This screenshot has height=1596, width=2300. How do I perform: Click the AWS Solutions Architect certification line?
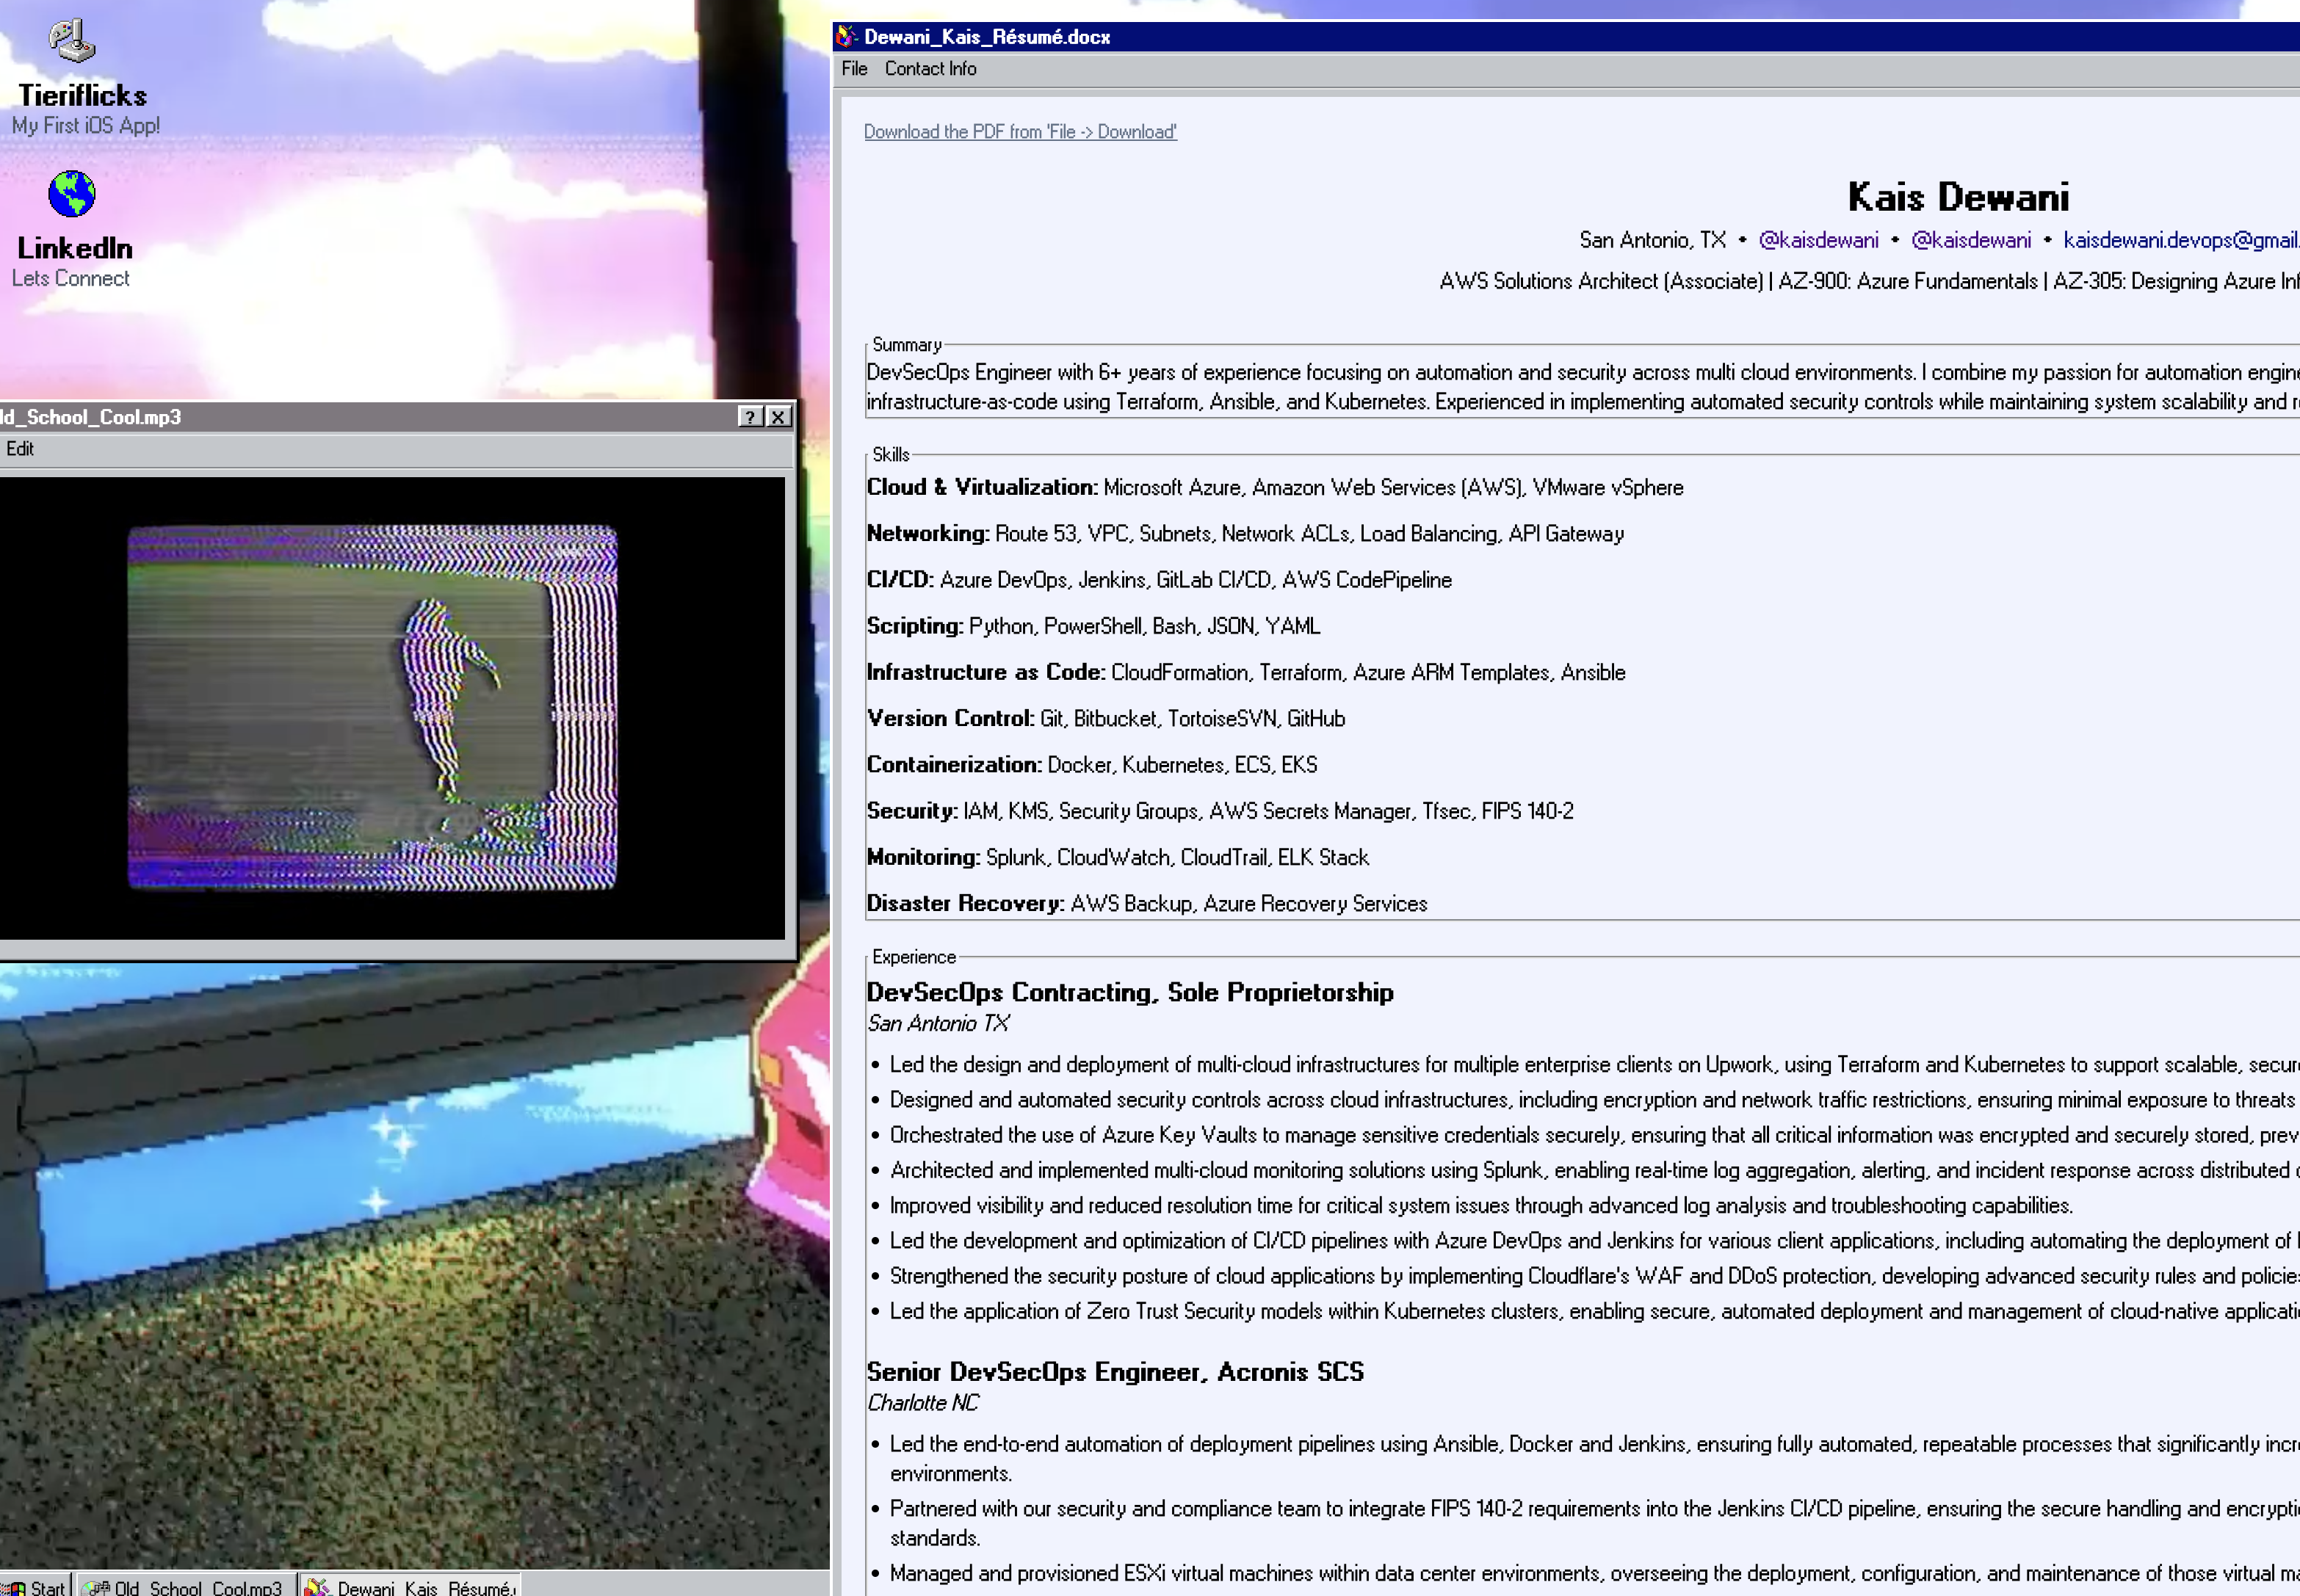click(x=1869, y=281)
